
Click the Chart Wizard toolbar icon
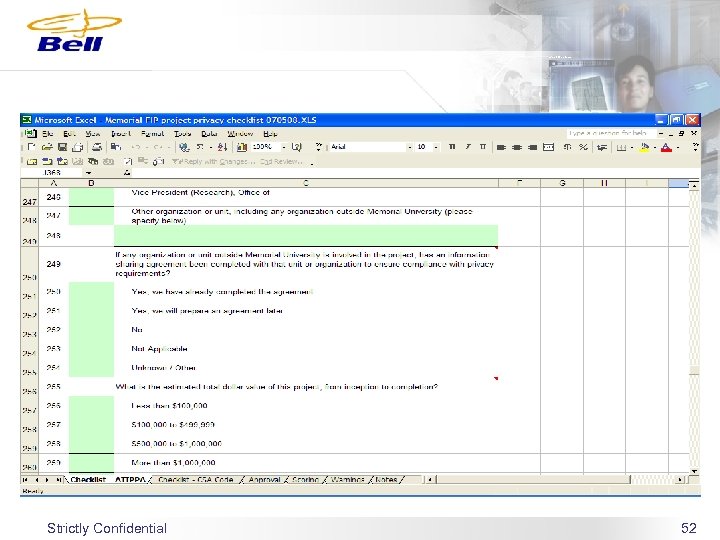click(x=242, y=147)
